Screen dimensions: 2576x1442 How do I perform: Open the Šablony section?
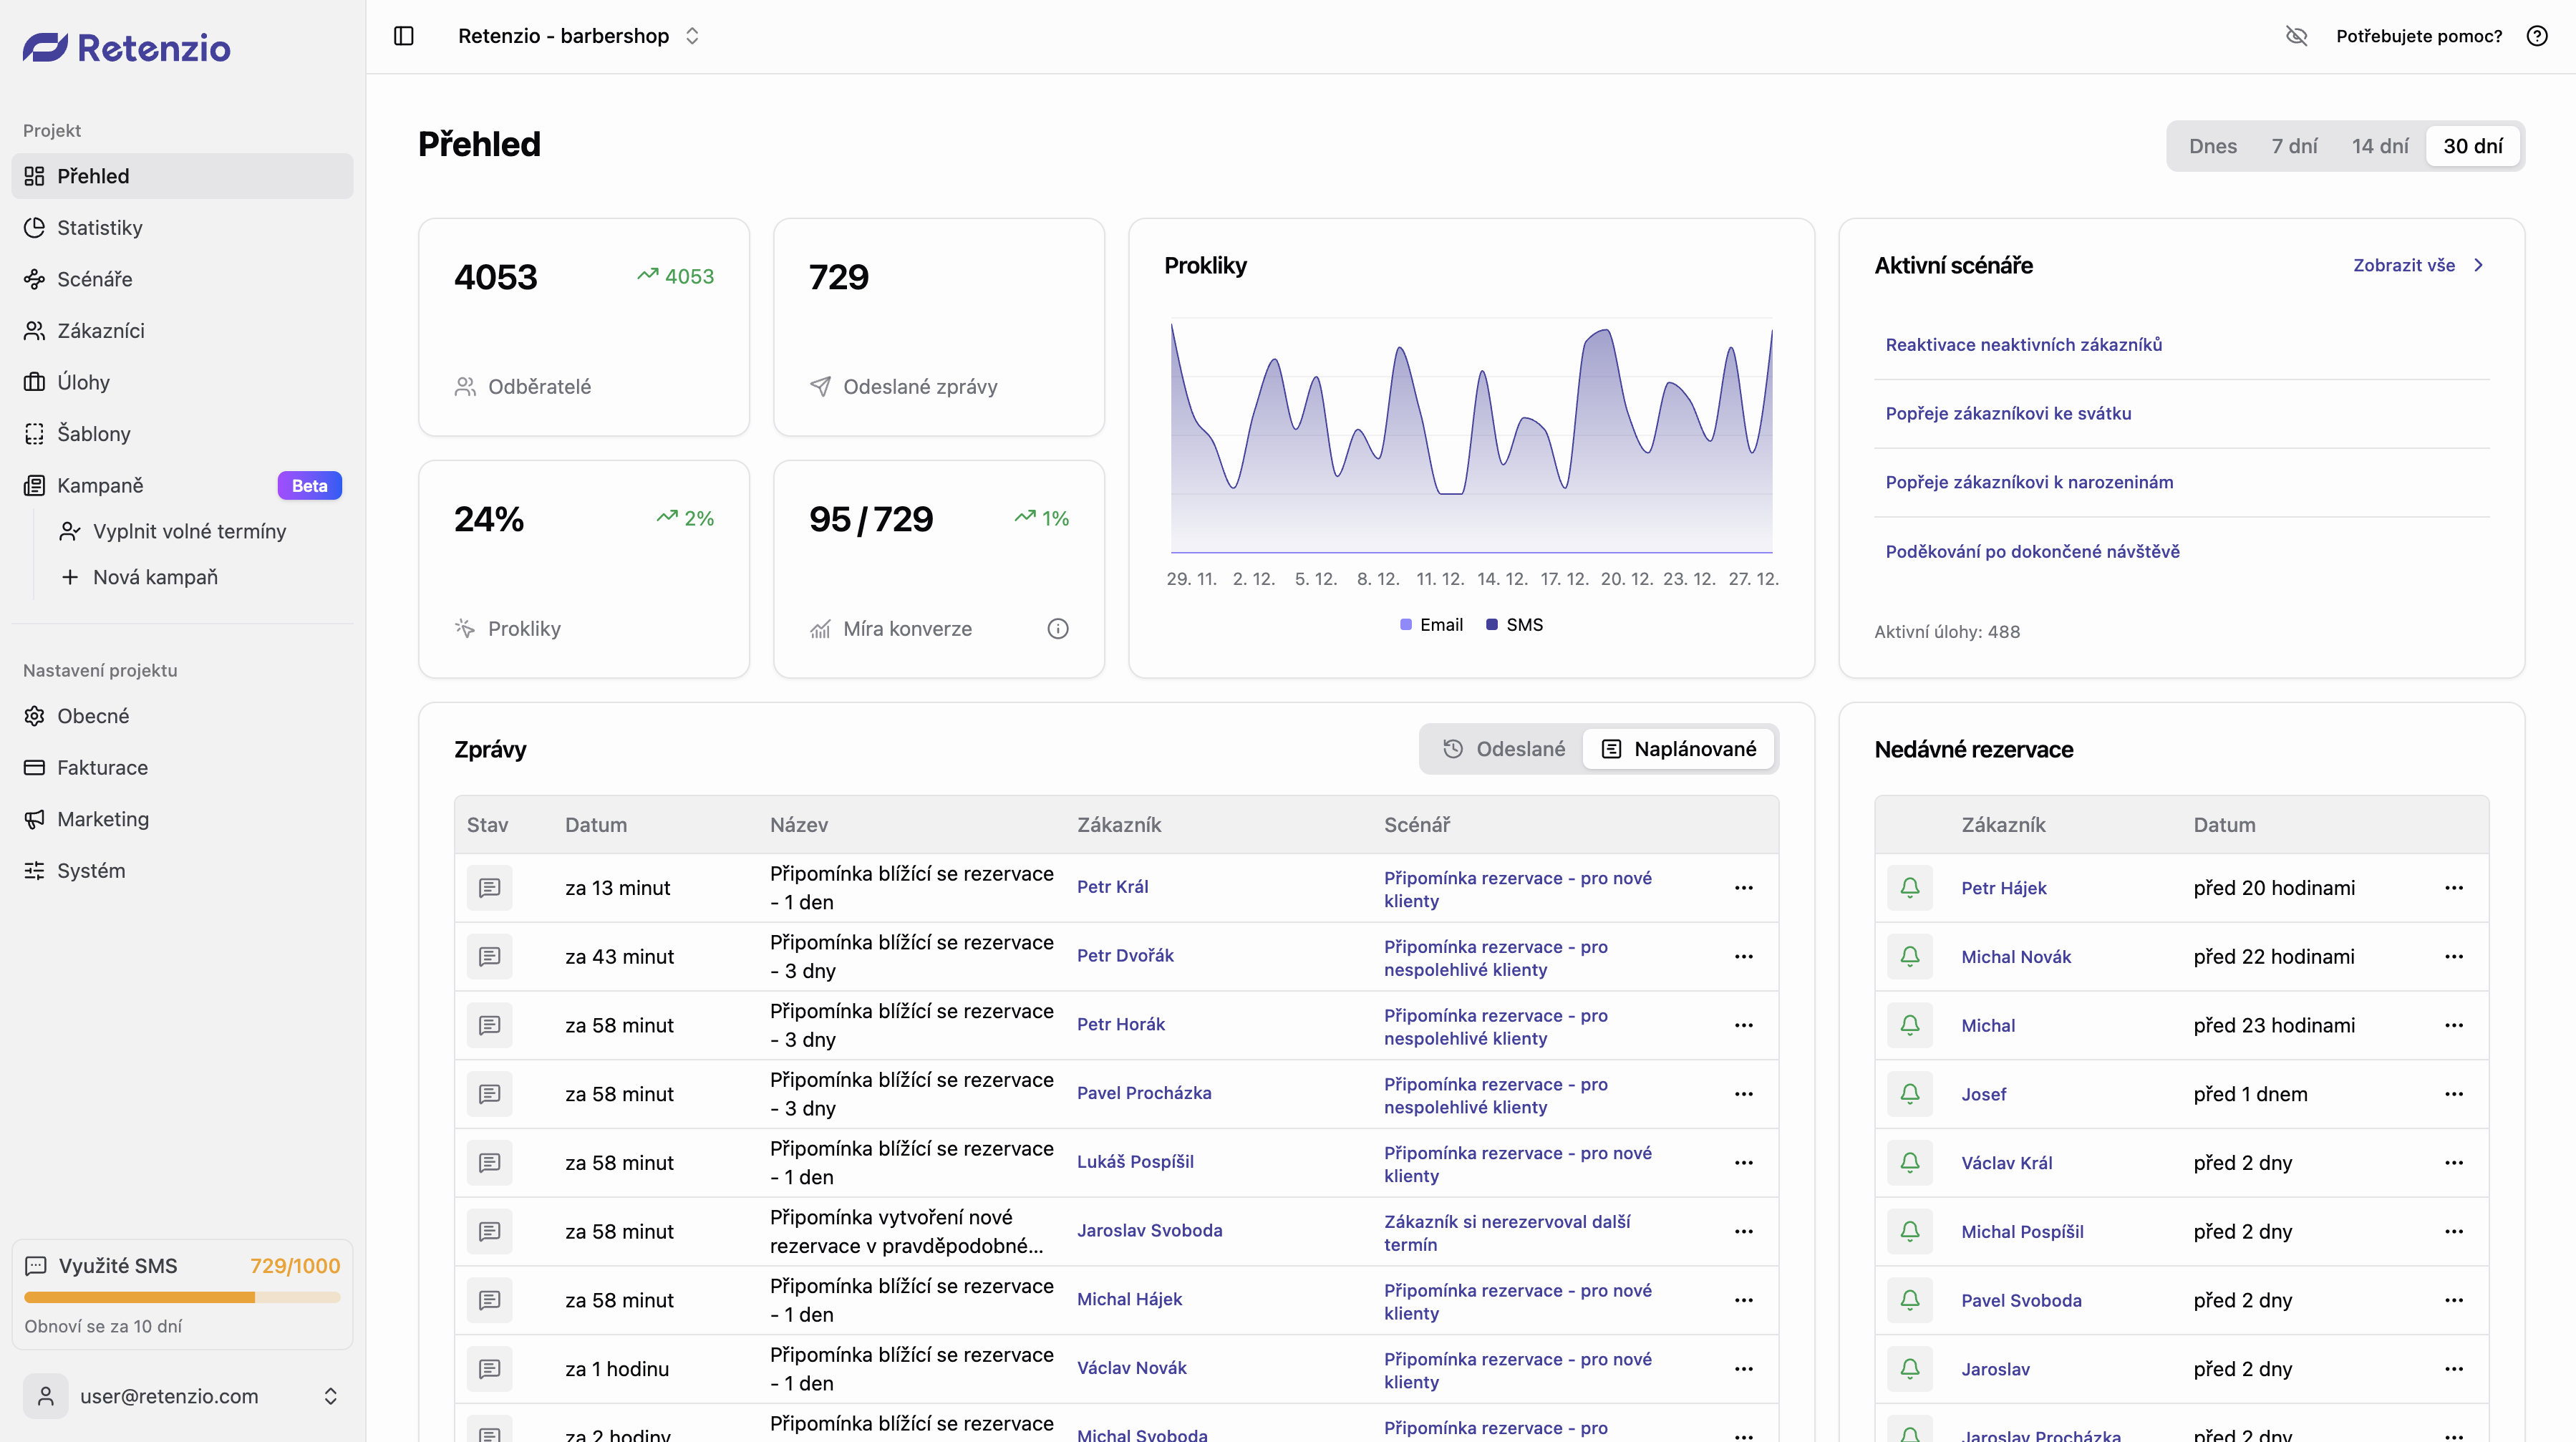[x=93, y=433]
